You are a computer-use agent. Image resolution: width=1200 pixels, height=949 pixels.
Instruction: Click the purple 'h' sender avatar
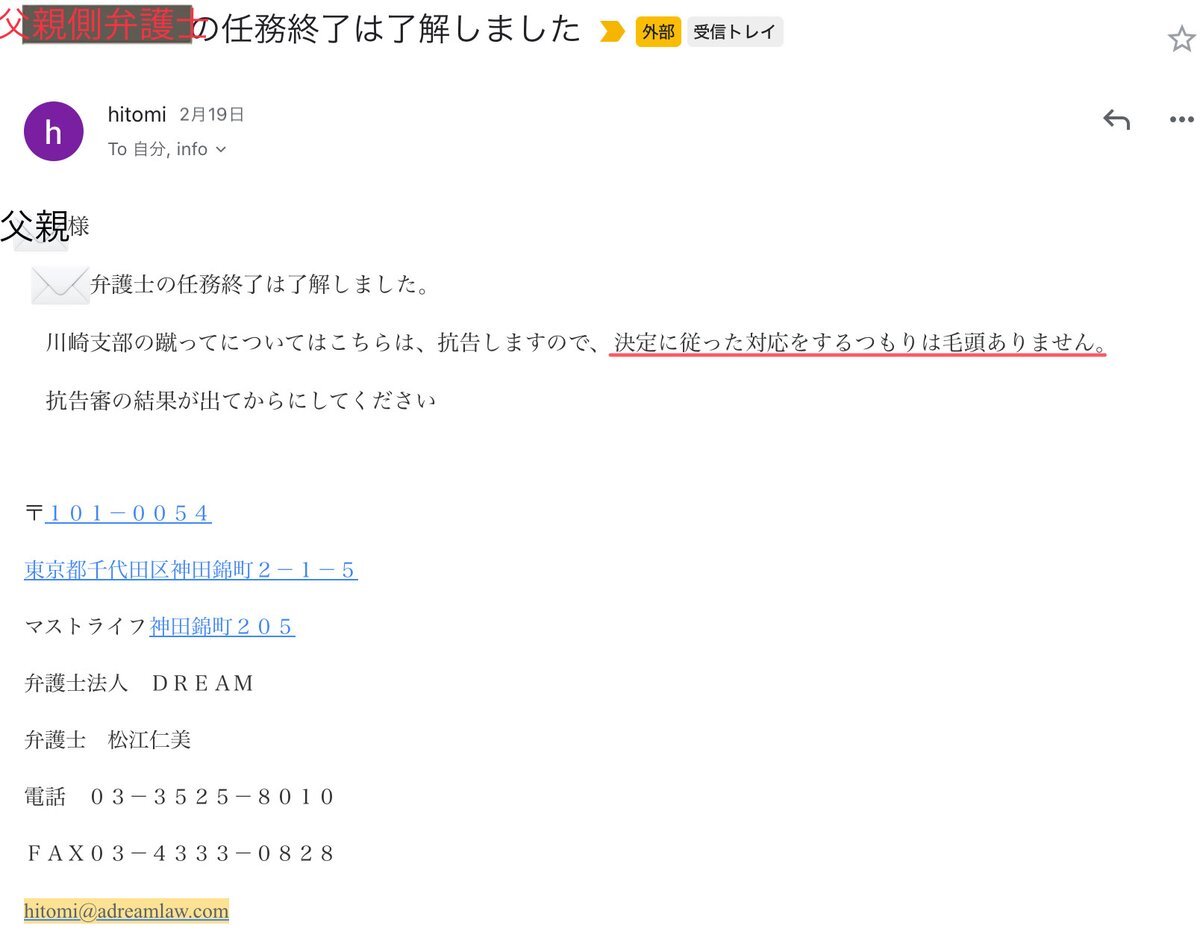click(x=53, y=131)
